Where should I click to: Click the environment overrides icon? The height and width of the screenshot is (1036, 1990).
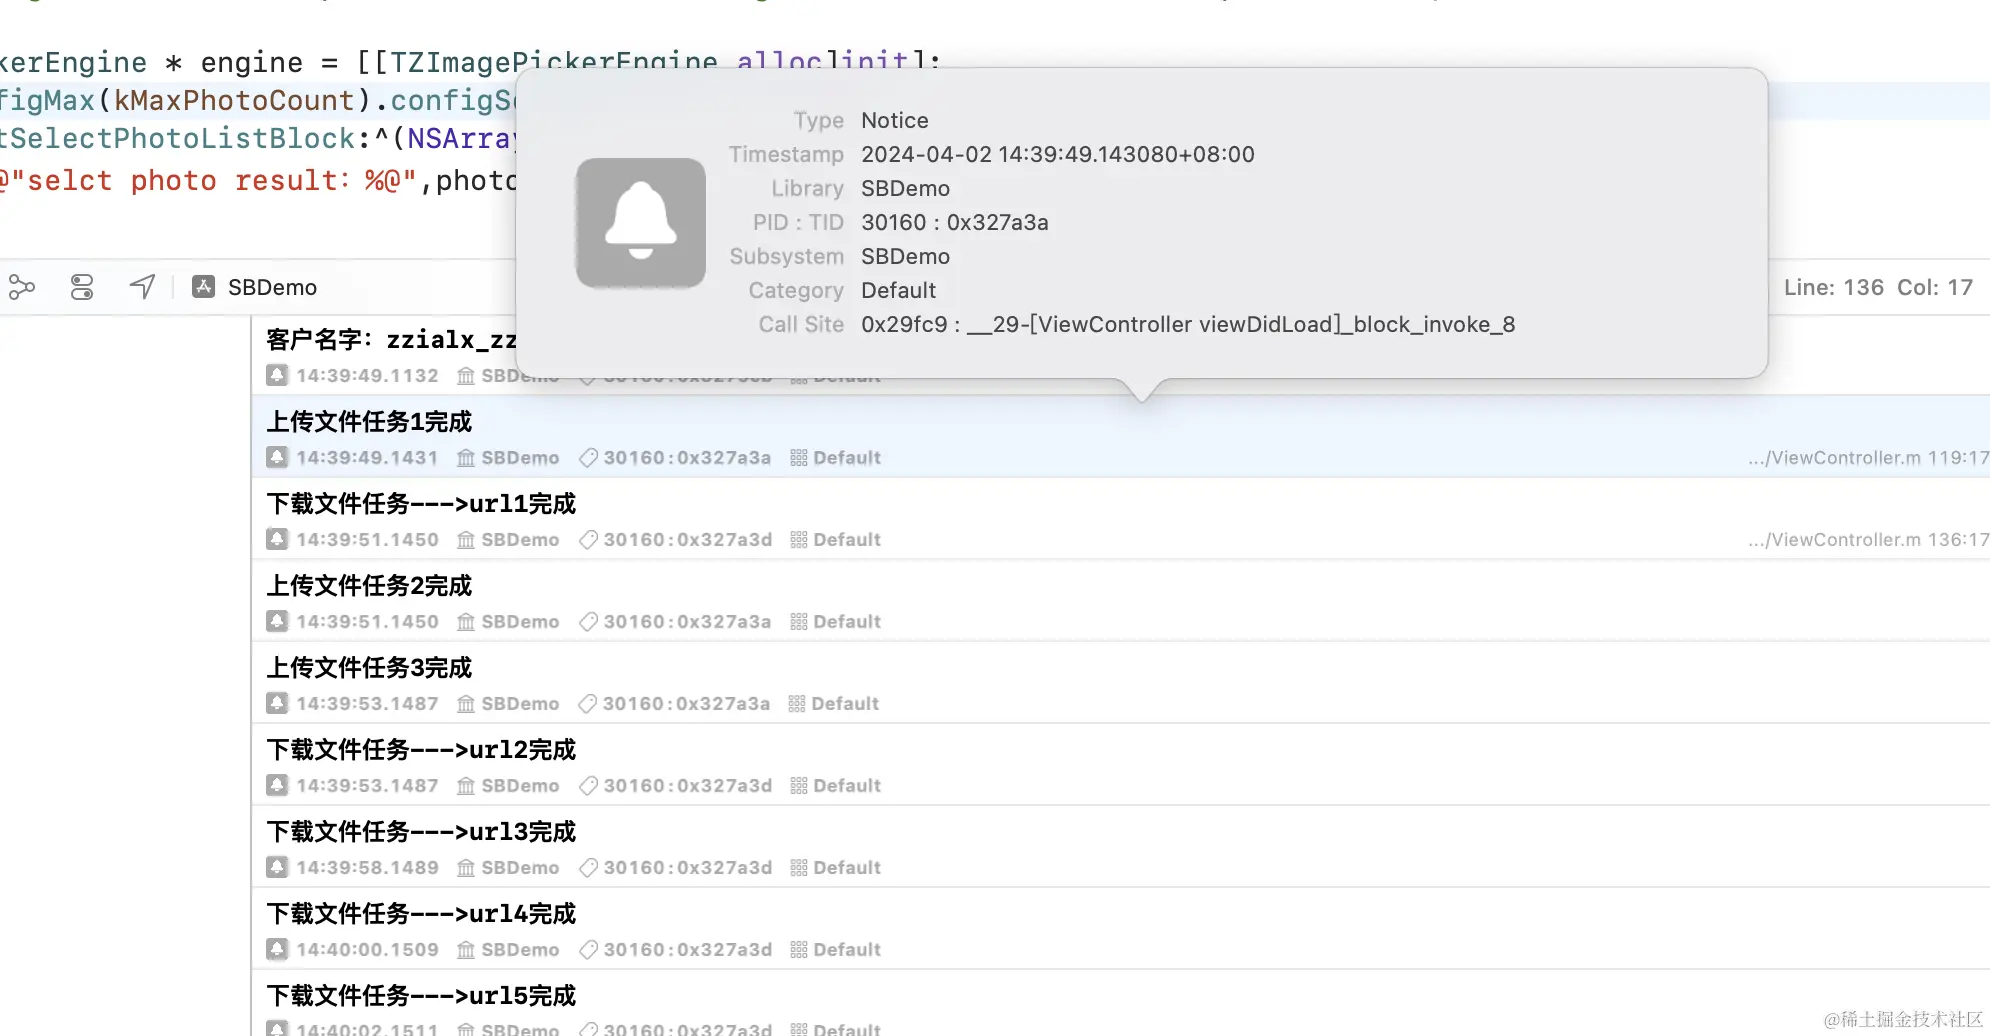[x=82, y=288]
